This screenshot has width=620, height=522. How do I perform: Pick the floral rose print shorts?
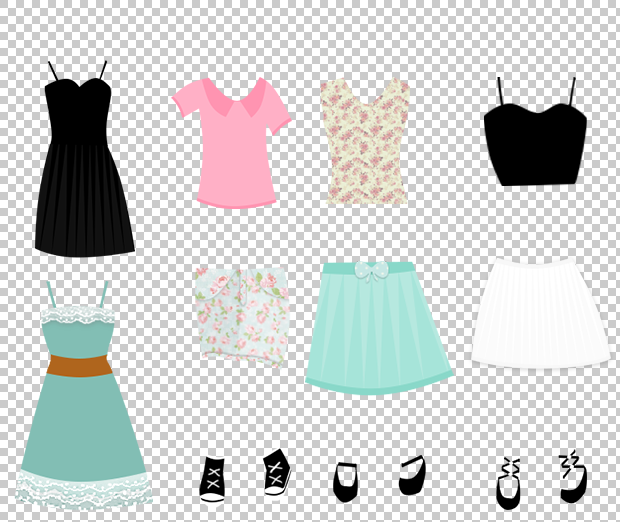[242, 316]
